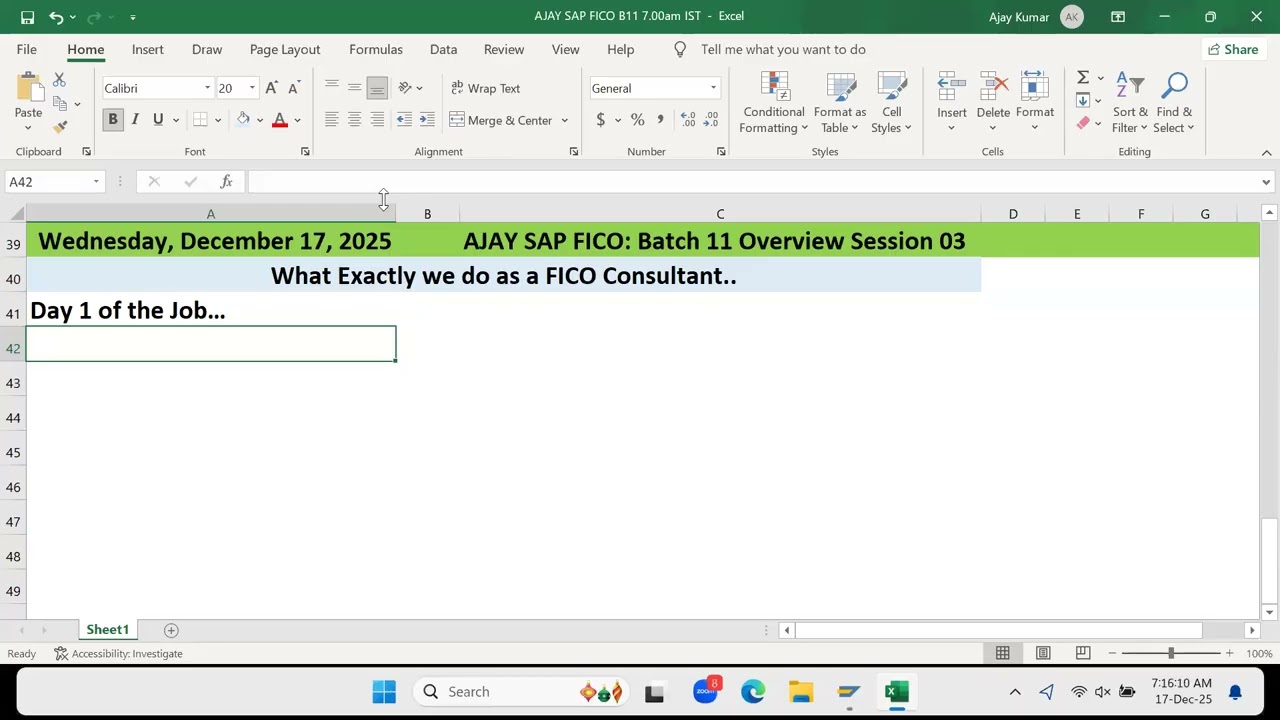Click the zoom slider handle
This screenshot has height=720, width=1280.
(x=1171, y=653)
